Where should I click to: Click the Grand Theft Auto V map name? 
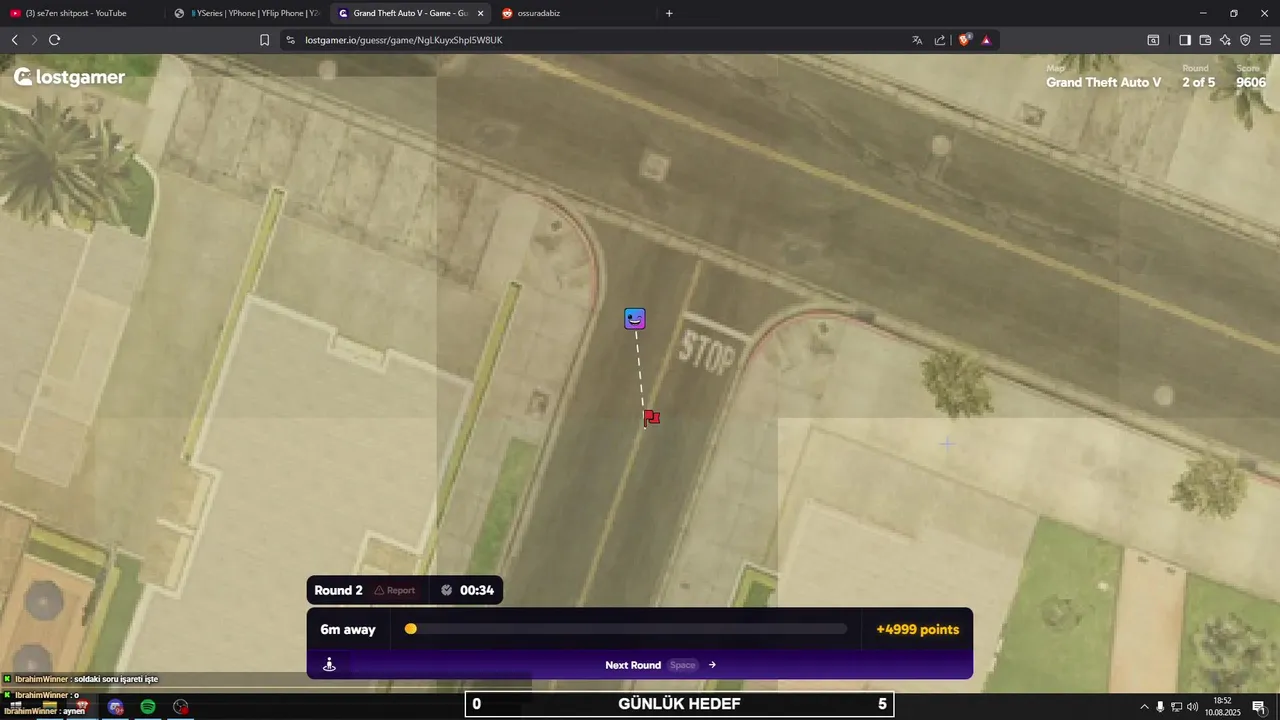pyautogui.click(x=1103, y=82)
